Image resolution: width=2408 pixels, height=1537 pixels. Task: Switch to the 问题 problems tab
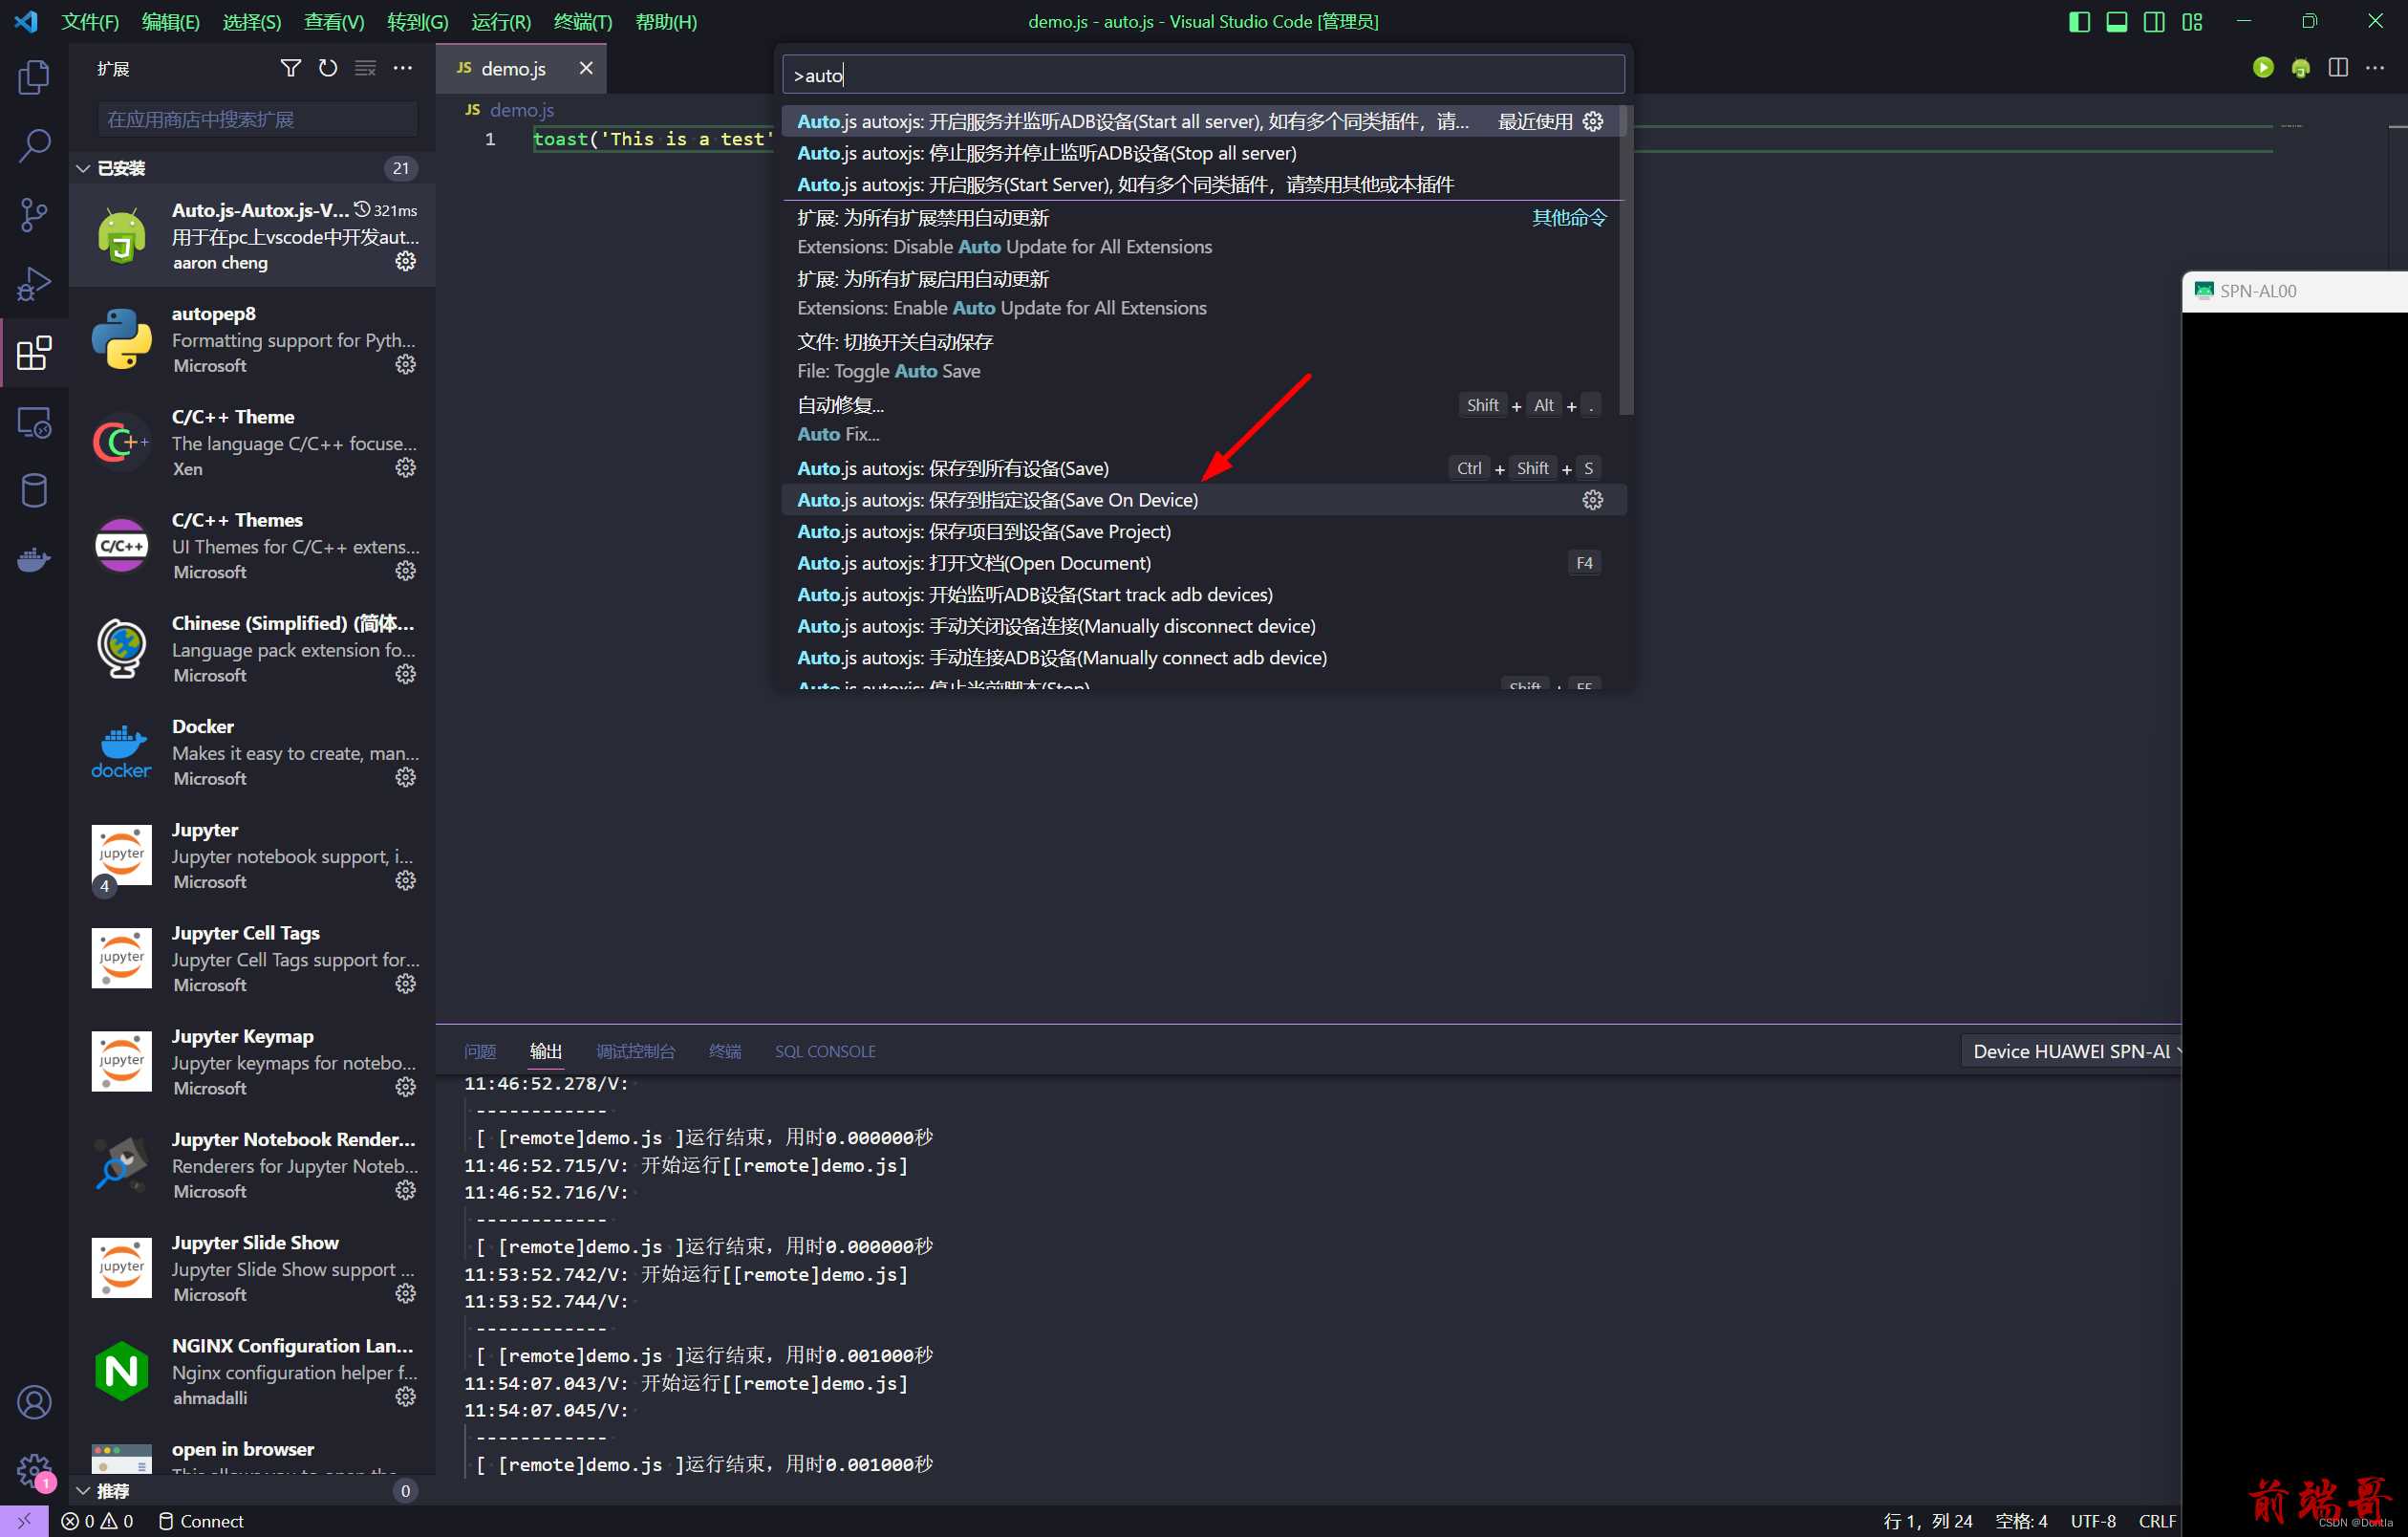point(480,1051)
